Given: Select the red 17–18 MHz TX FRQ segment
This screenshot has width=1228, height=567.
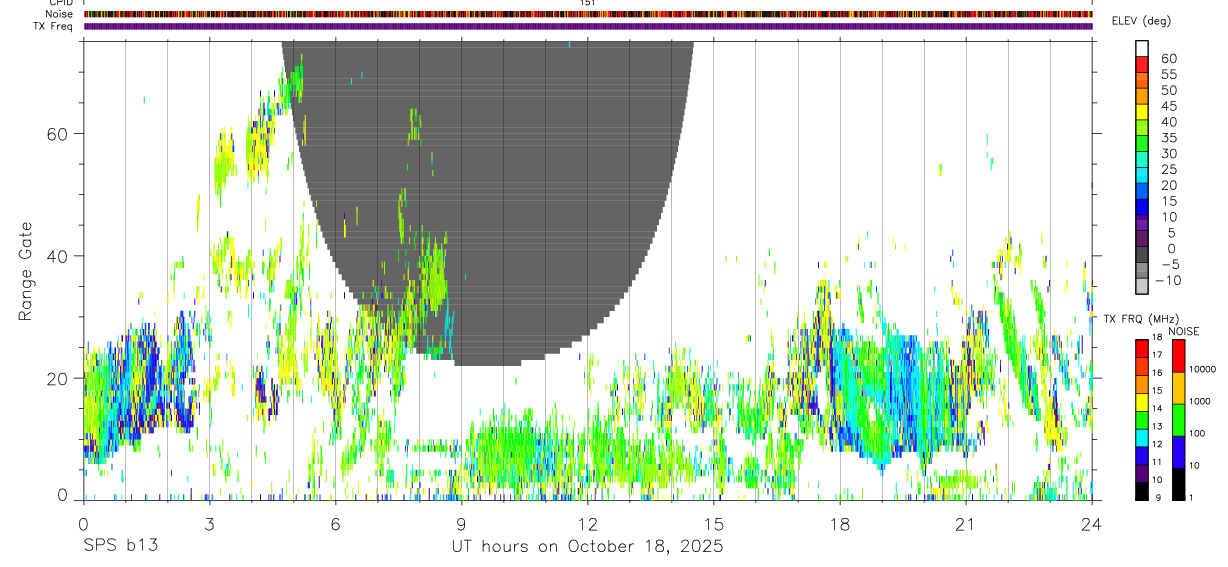Looking at the screenshot, I should pyautogui.click(x=1142, y=349).
